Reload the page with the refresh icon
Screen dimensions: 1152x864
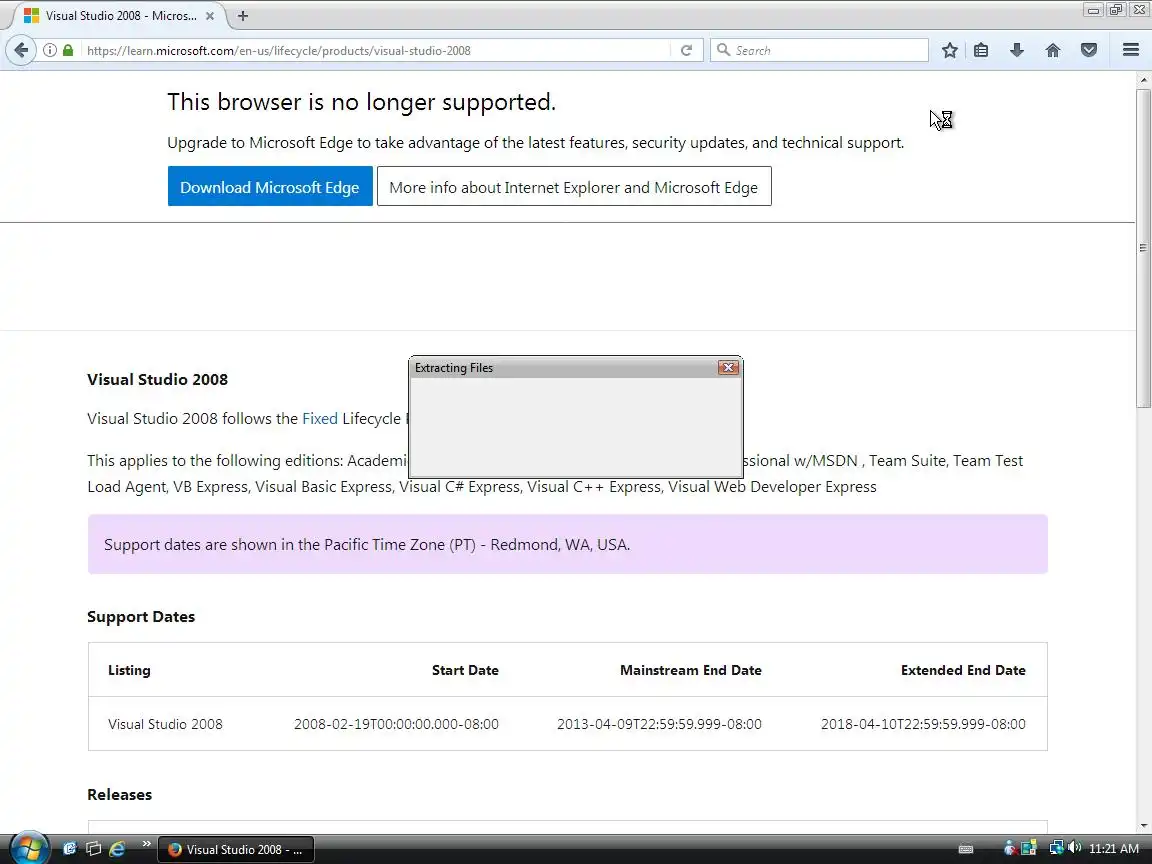click(x=686, y=50)
